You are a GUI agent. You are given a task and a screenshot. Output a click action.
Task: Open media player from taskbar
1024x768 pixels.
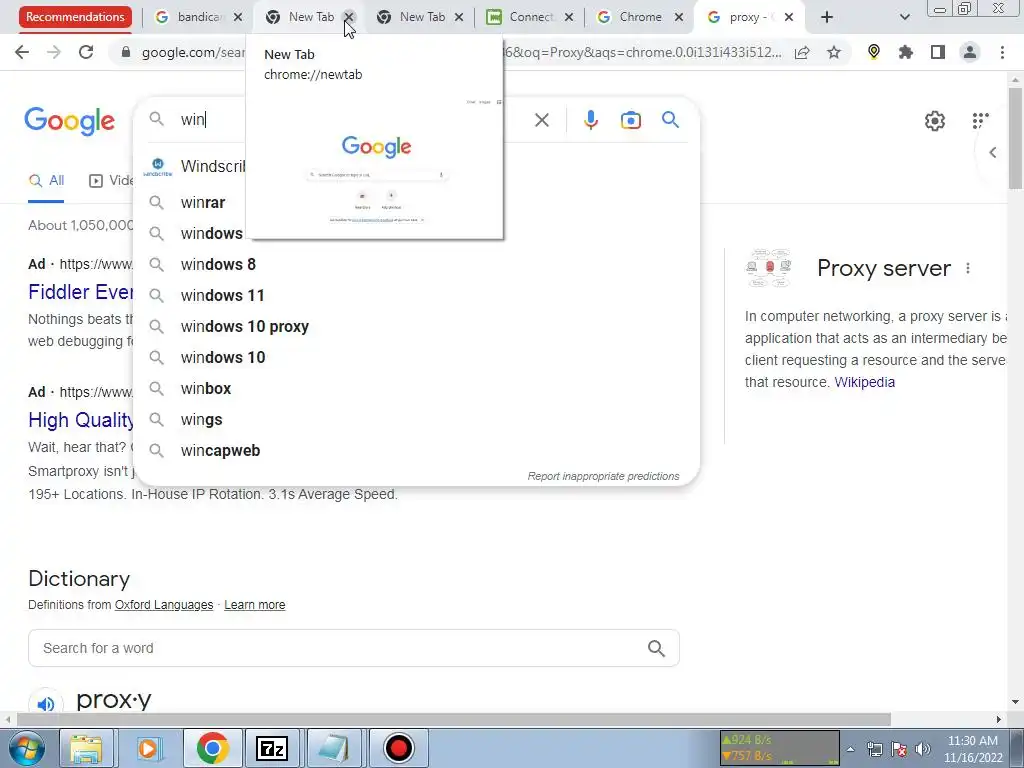point(149,748)
